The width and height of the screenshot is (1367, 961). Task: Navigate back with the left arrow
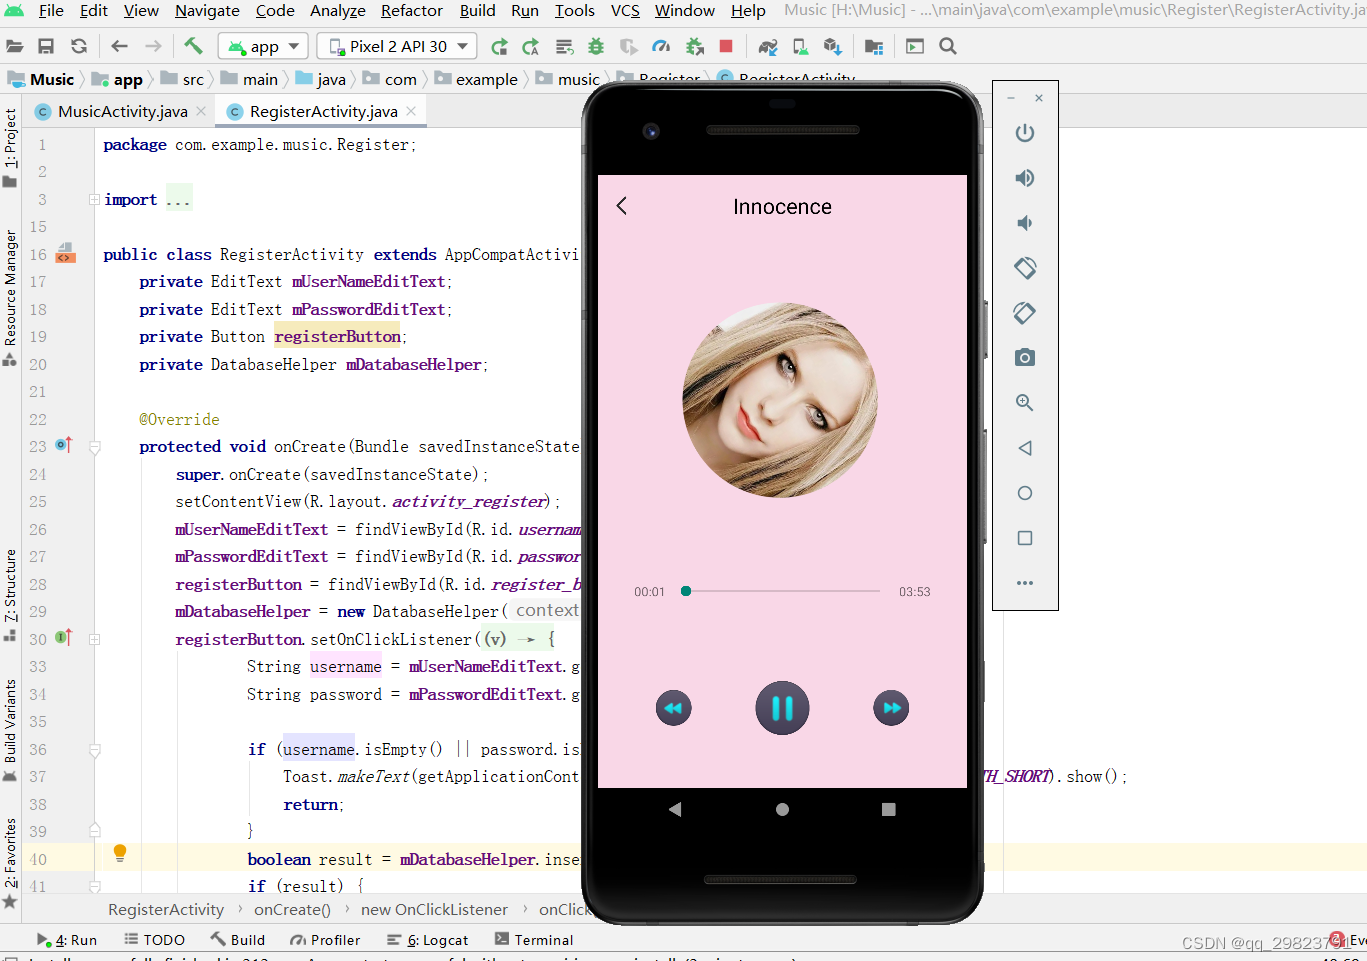click(x=120, y=46)
